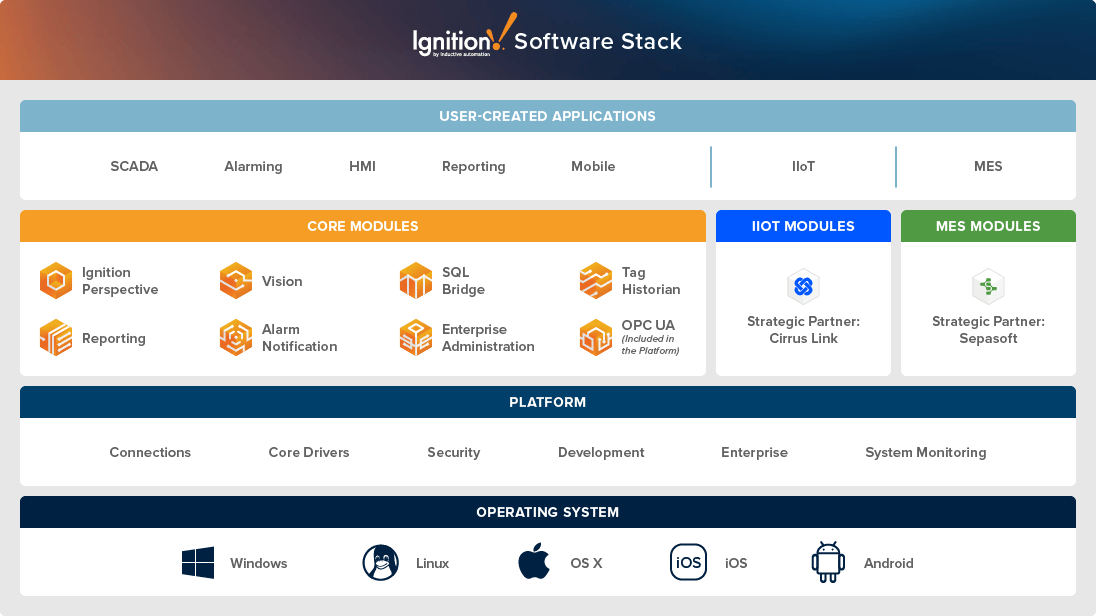The height and width of the screenshot is (616, 1096).
Task: Click the MES Modules green header
Action: pyautogui.click(x=988, y=226)
